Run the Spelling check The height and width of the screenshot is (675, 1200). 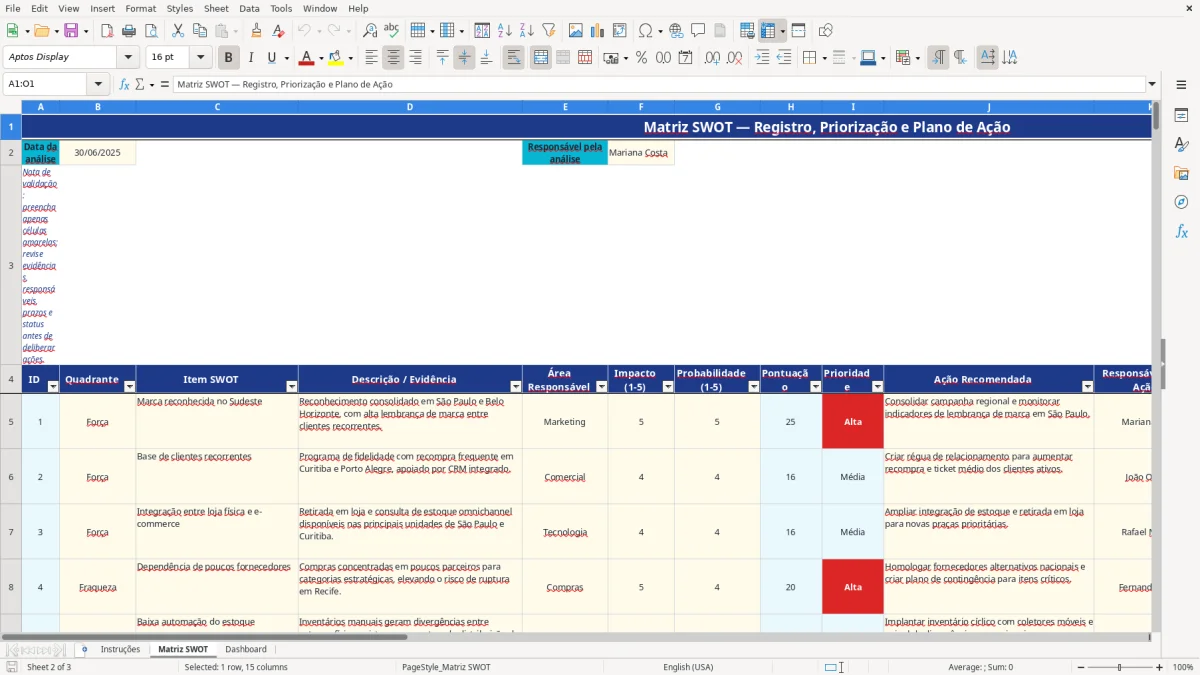(391, 31)
